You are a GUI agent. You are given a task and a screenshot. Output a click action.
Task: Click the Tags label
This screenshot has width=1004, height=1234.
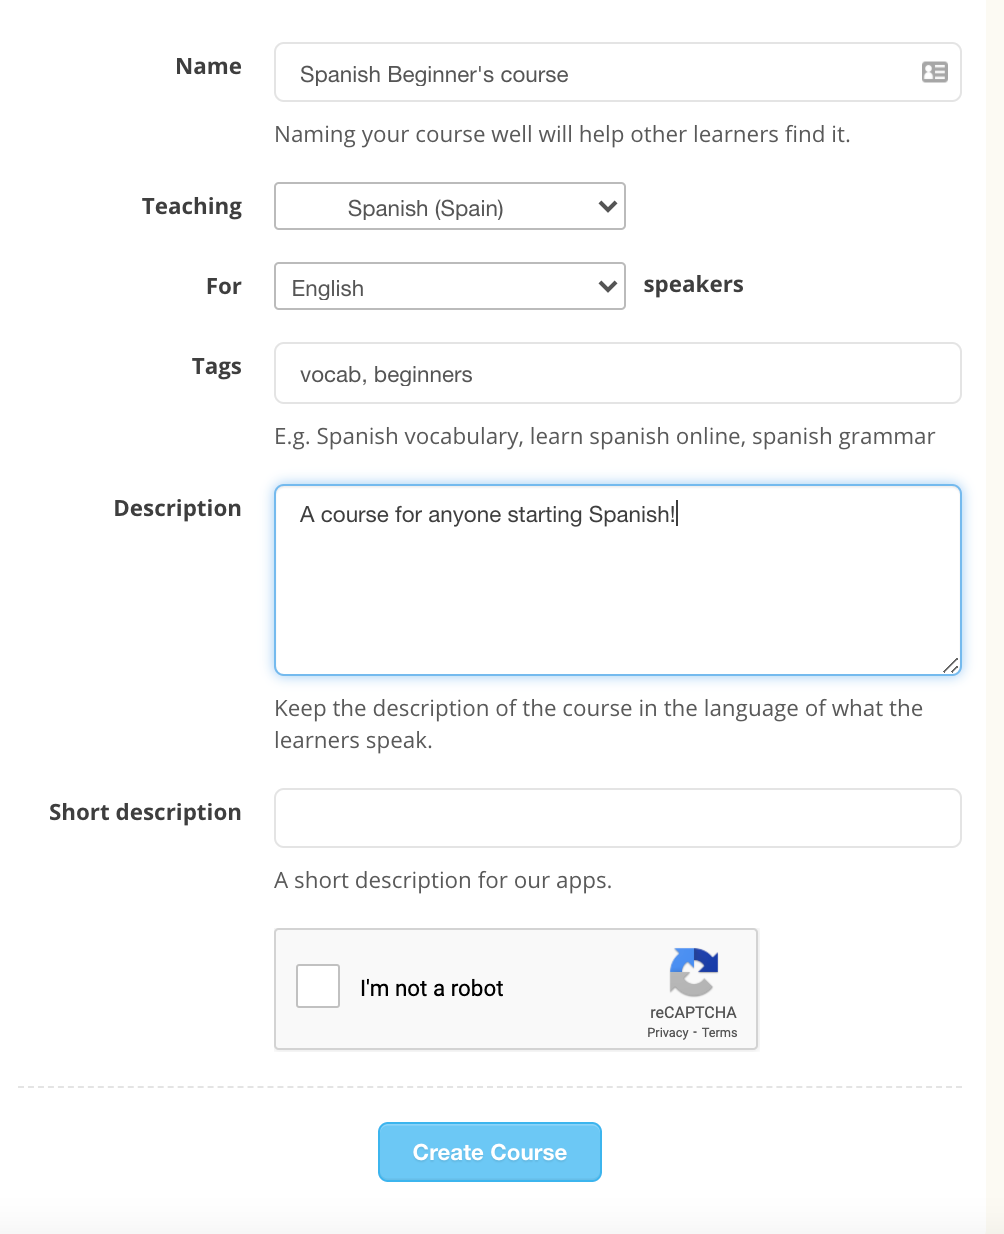pyautogui.click(x=217, y=367)
